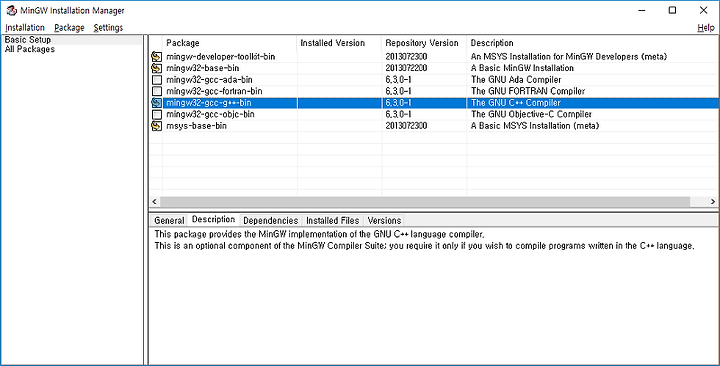Check the box for mingw32-gcc-ada-bin
720x366 pixels.
[x=157, y=79]
